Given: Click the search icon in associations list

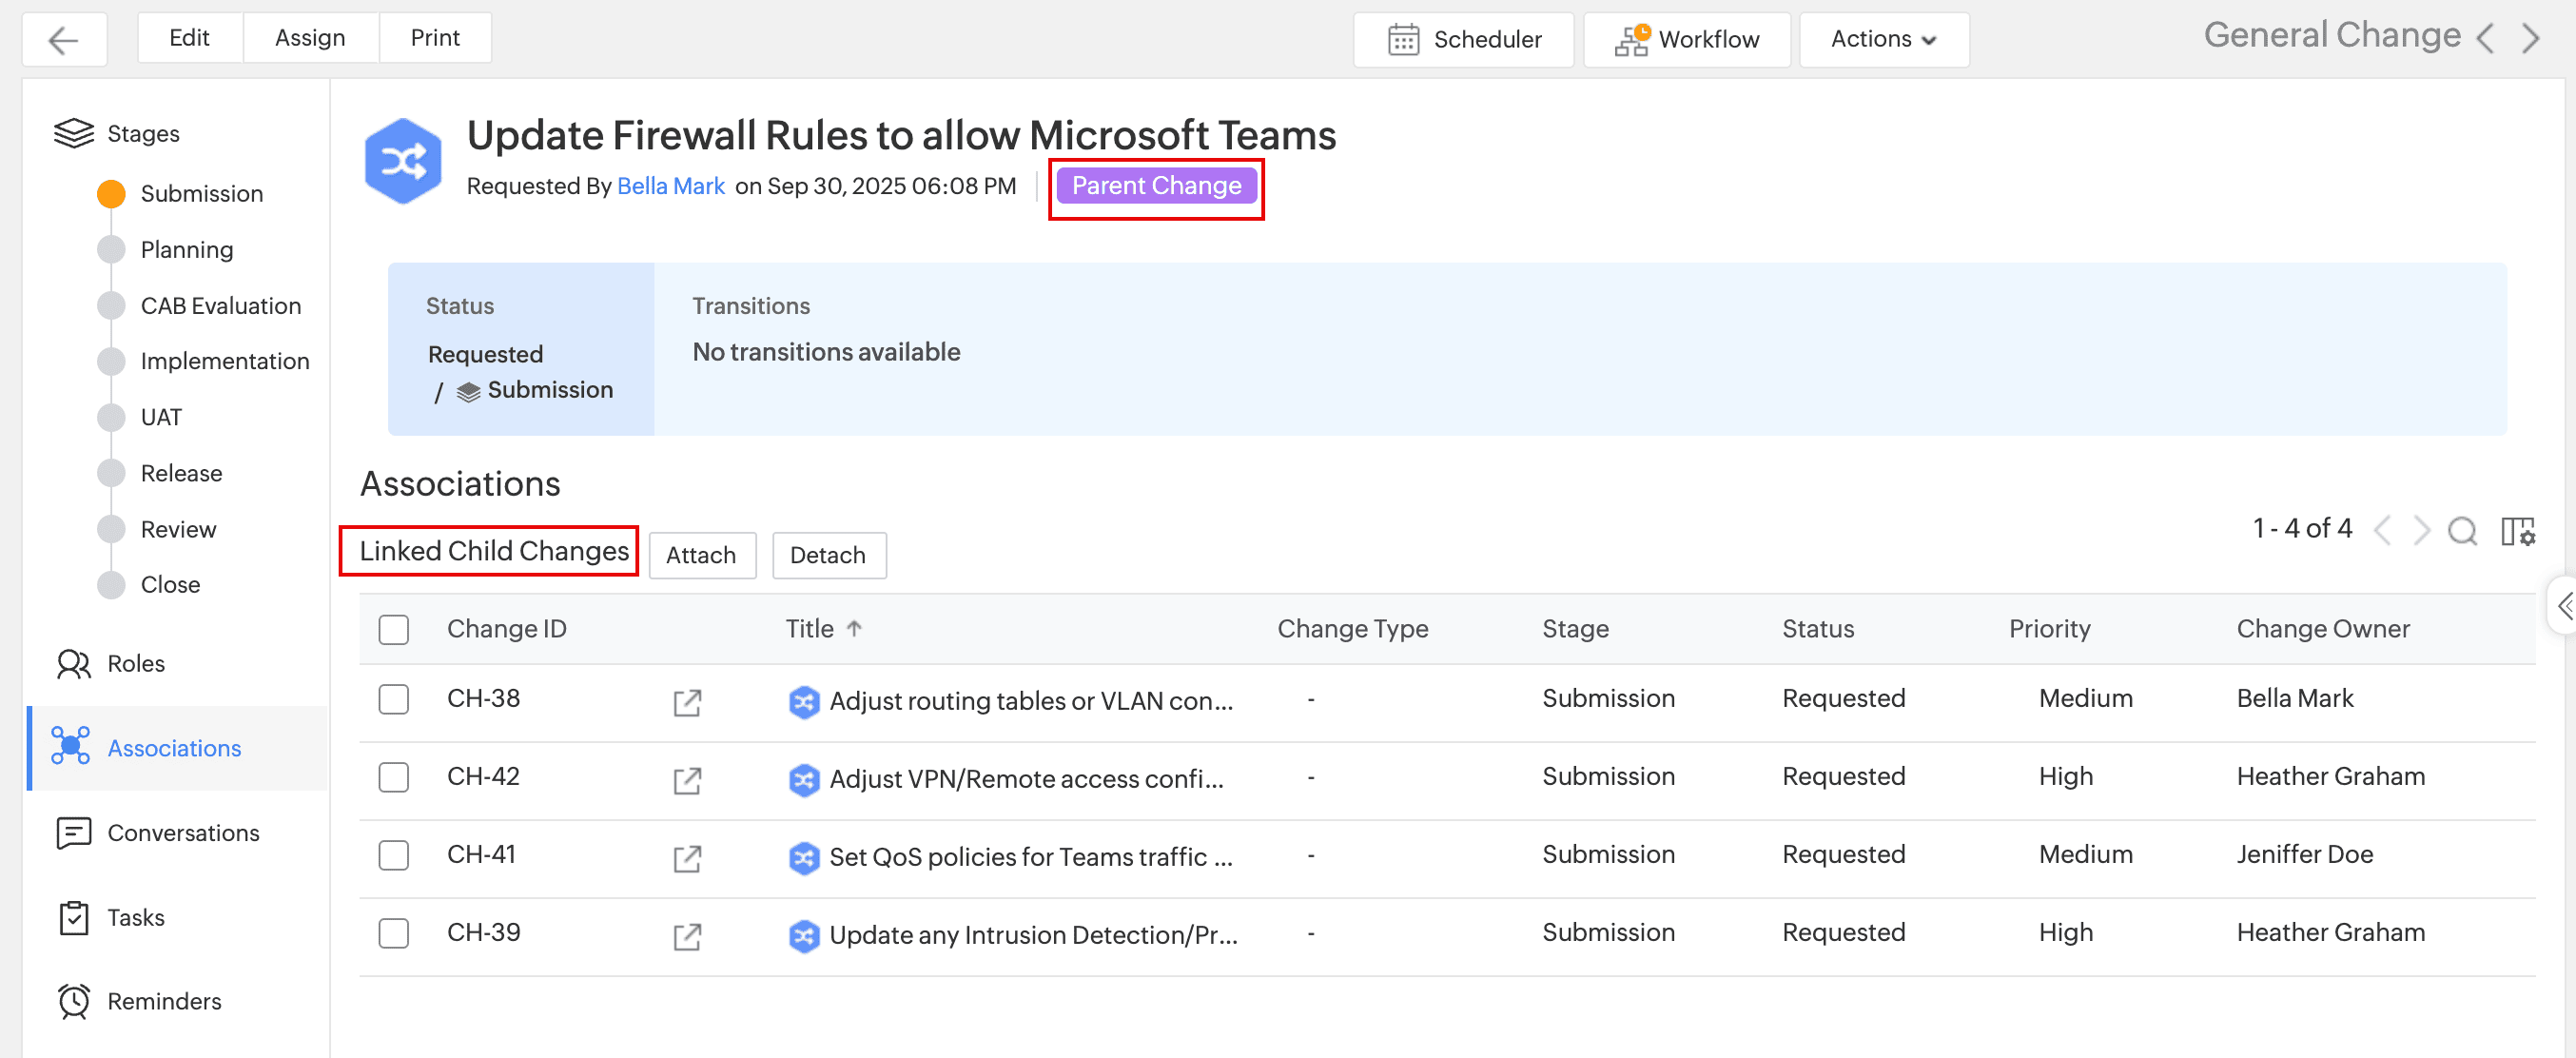Looking at the screenshot, I should click(2462, 531).
